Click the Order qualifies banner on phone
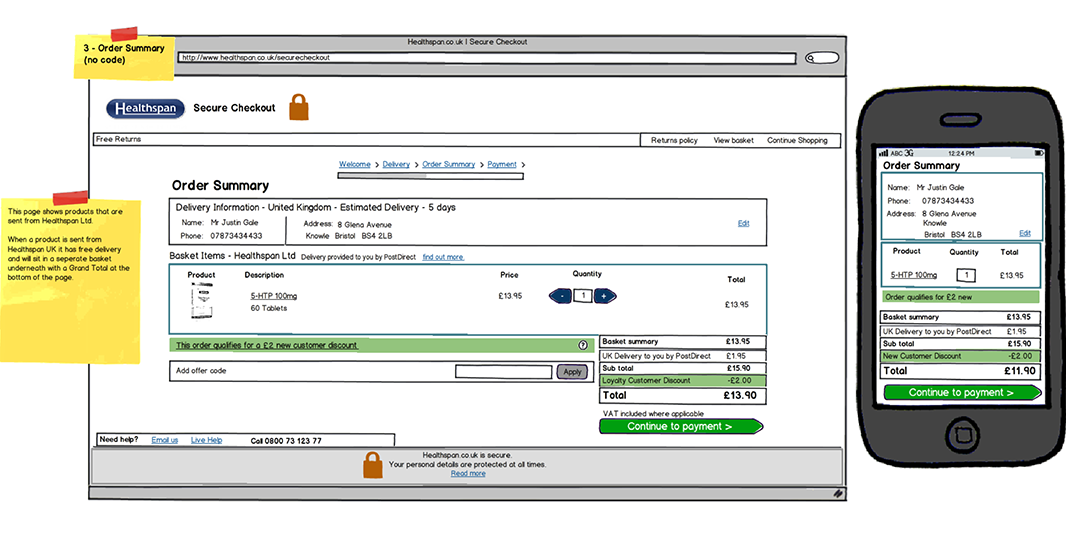The height and width of the screenshot is (547, 1066). point(961,297)
